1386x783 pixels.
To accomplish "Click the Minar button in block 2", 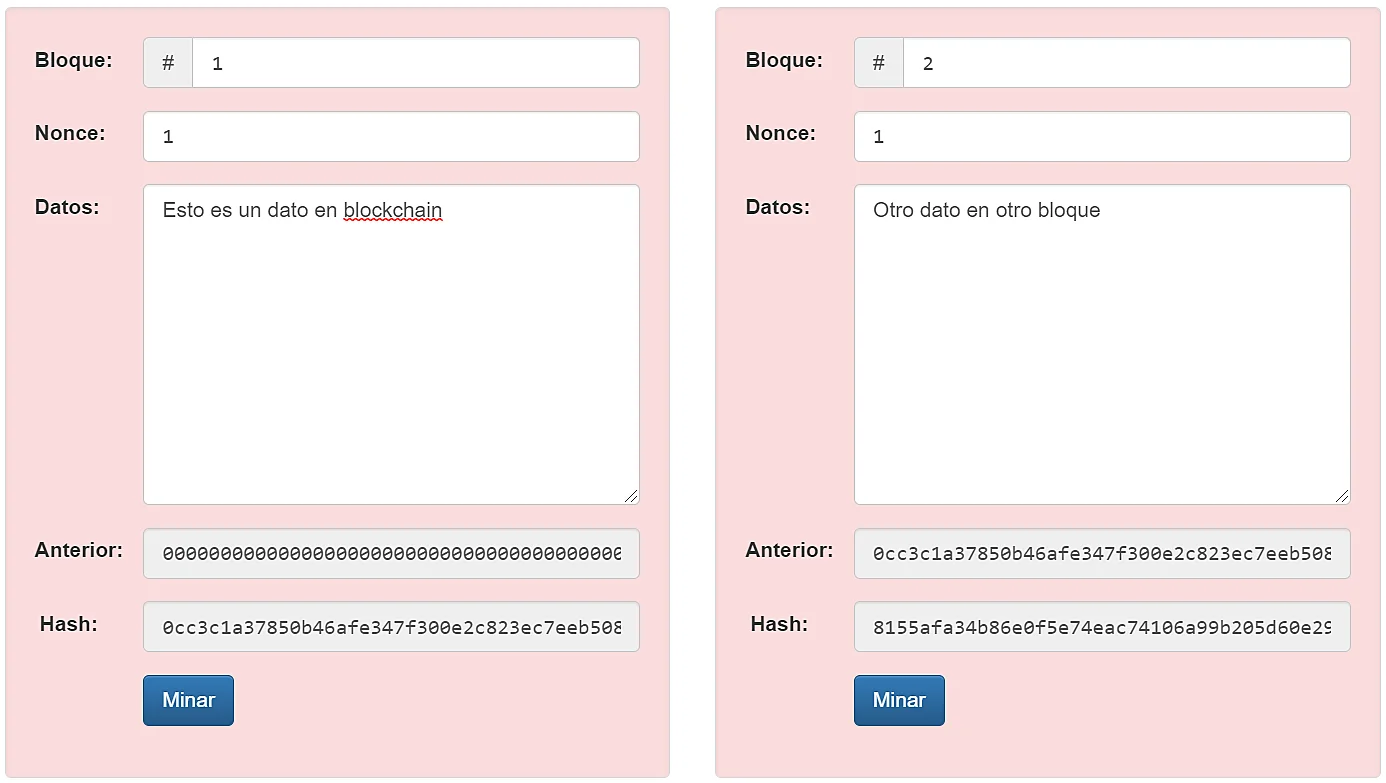I will tap(899, 700).
